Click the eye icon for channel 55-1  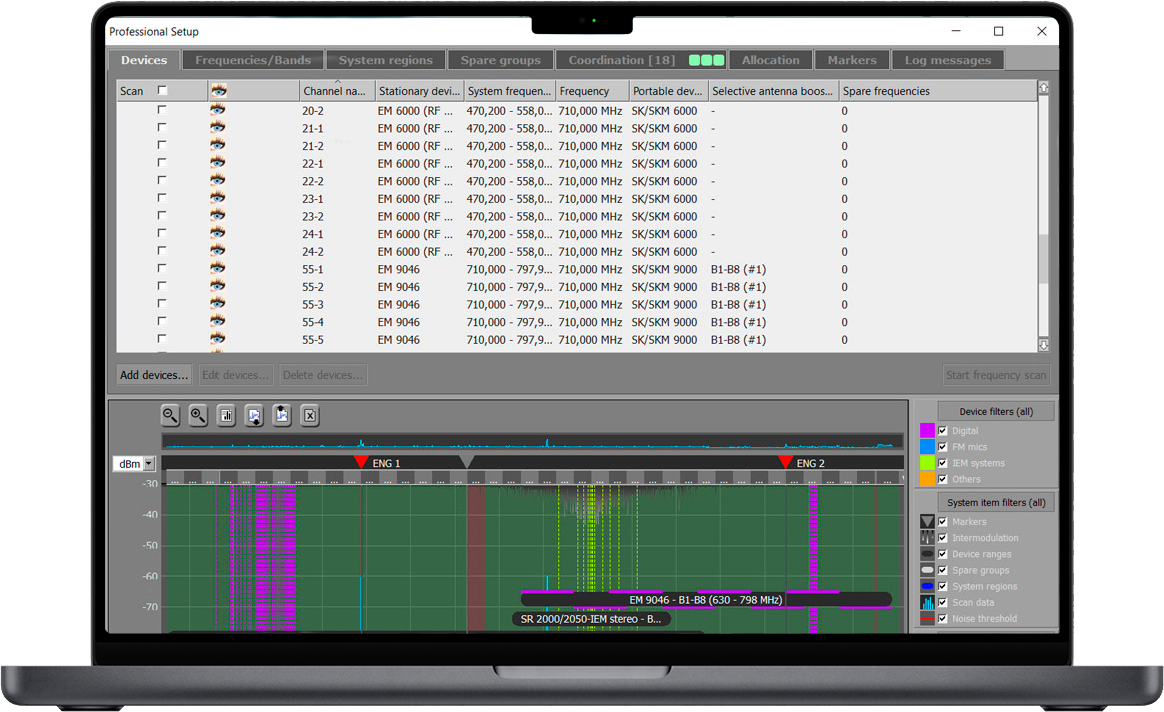218,269
